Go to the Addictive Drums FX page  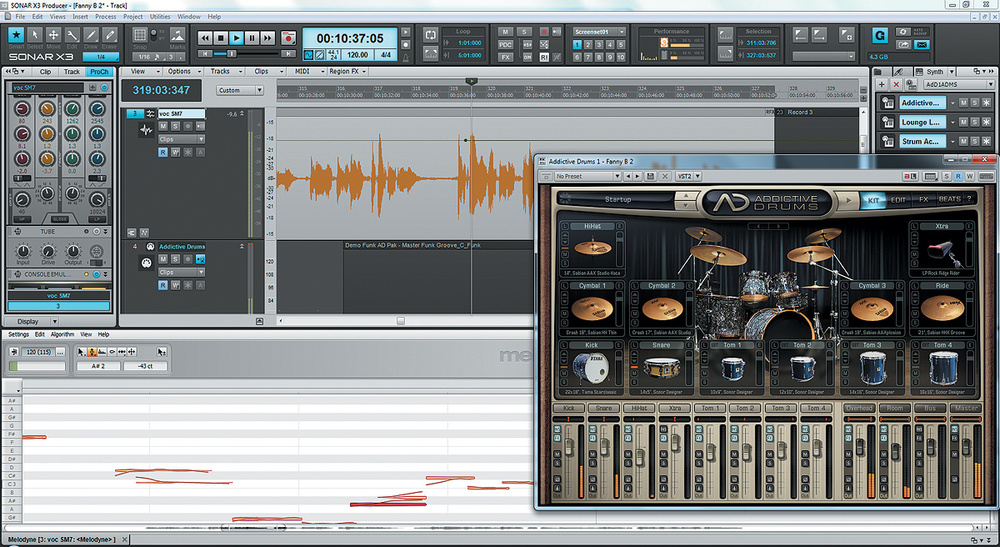[x=923, y=200]
